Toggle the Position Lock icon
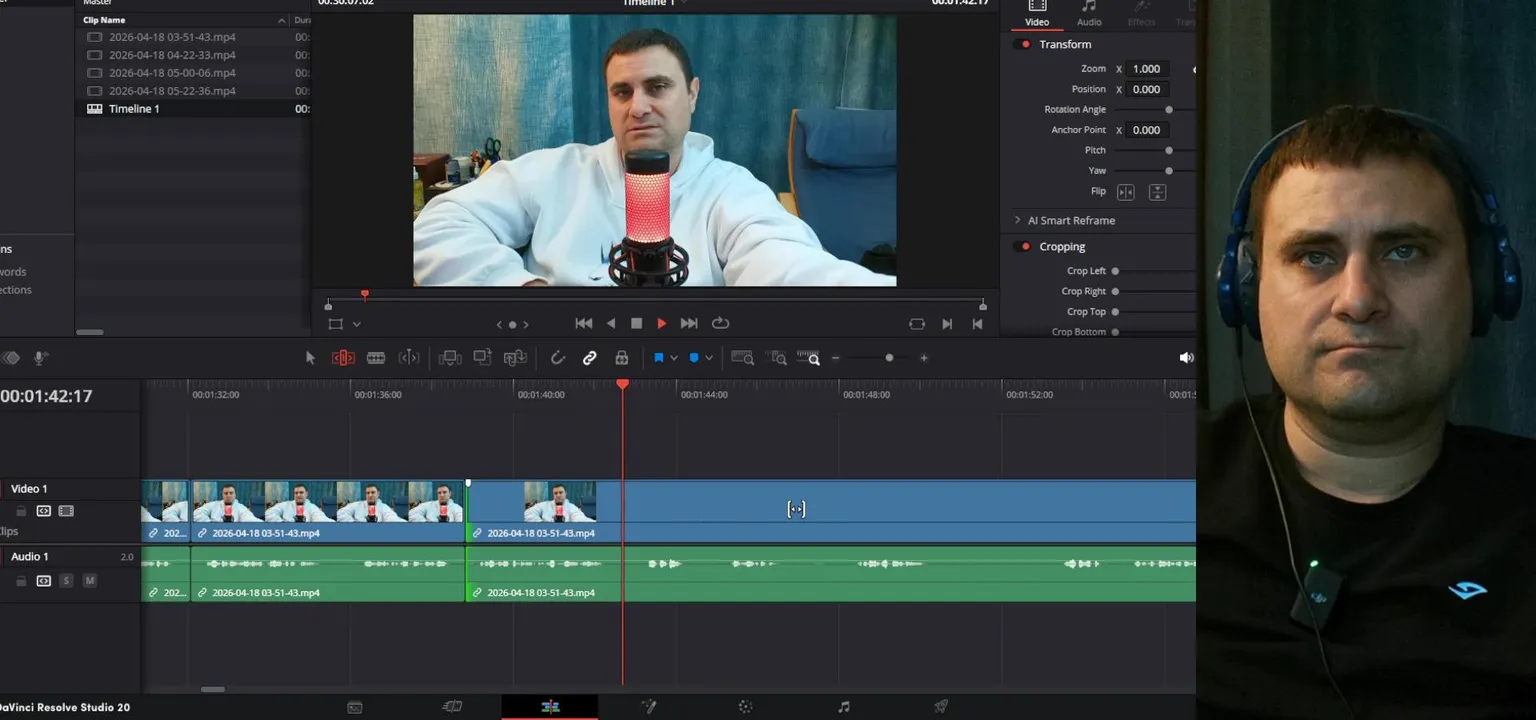1536x720 pixels. point(622,358)
